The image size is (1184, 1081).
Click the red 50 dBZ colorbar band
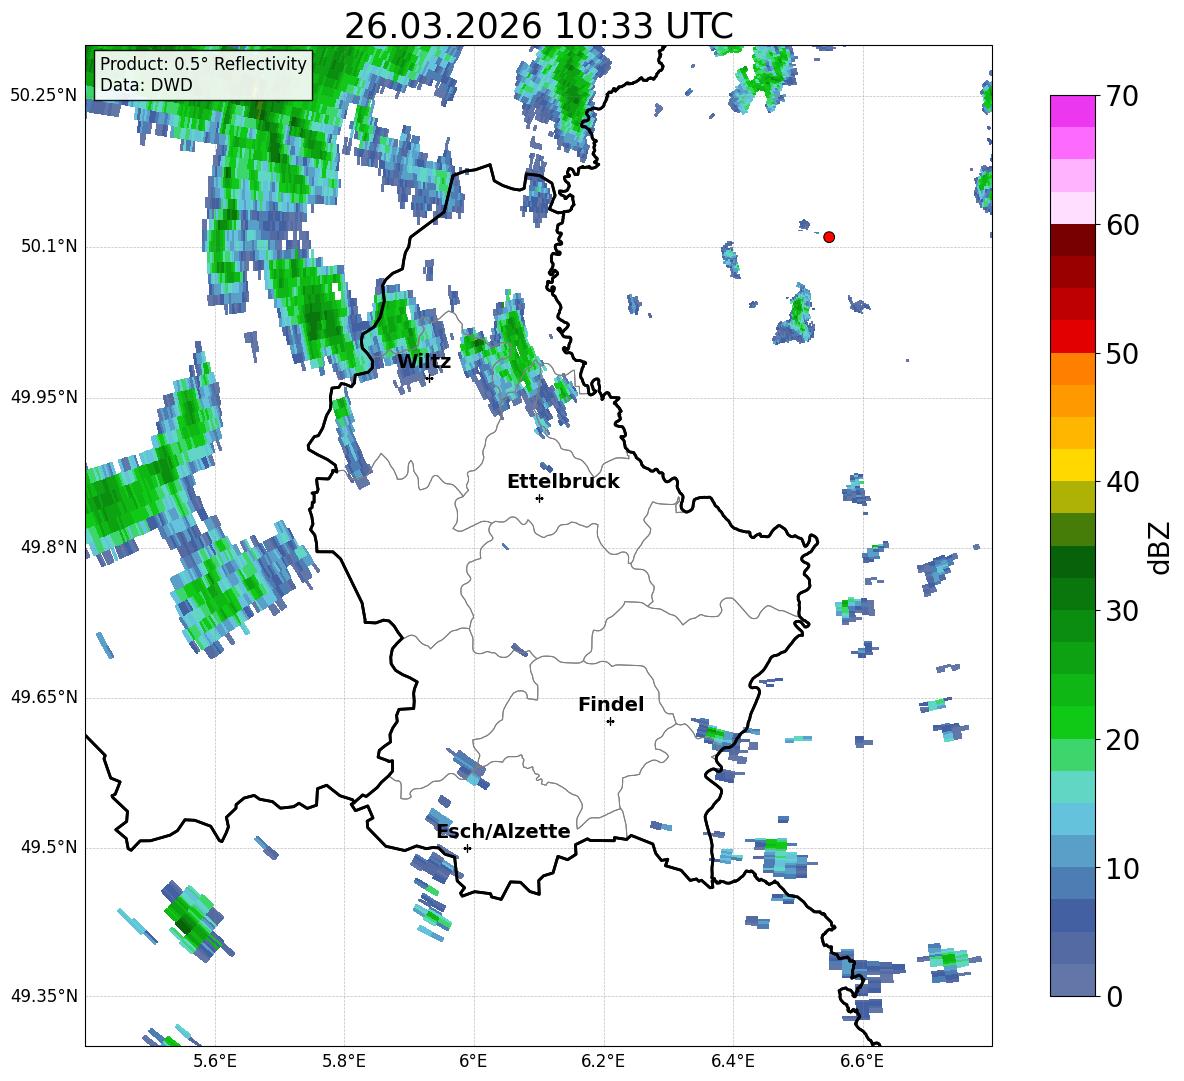[x=1072, y=337]
